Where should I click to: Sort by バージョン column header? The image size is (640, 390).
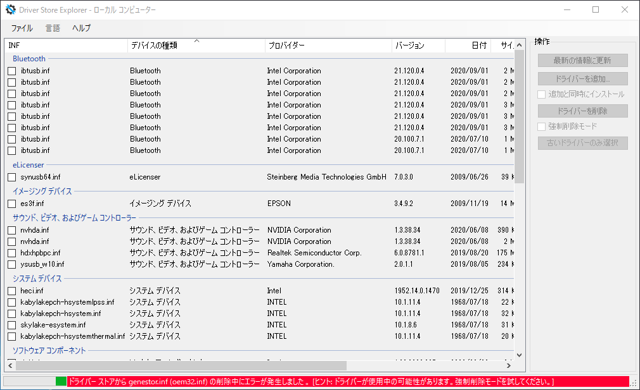(x=418, y=45)
